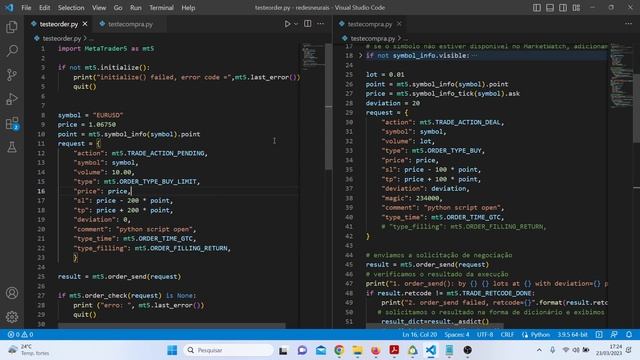Viewport: 640px width, 360px height.
Task: Open the Search view in activity bar
Action: (x=12, y=51)
